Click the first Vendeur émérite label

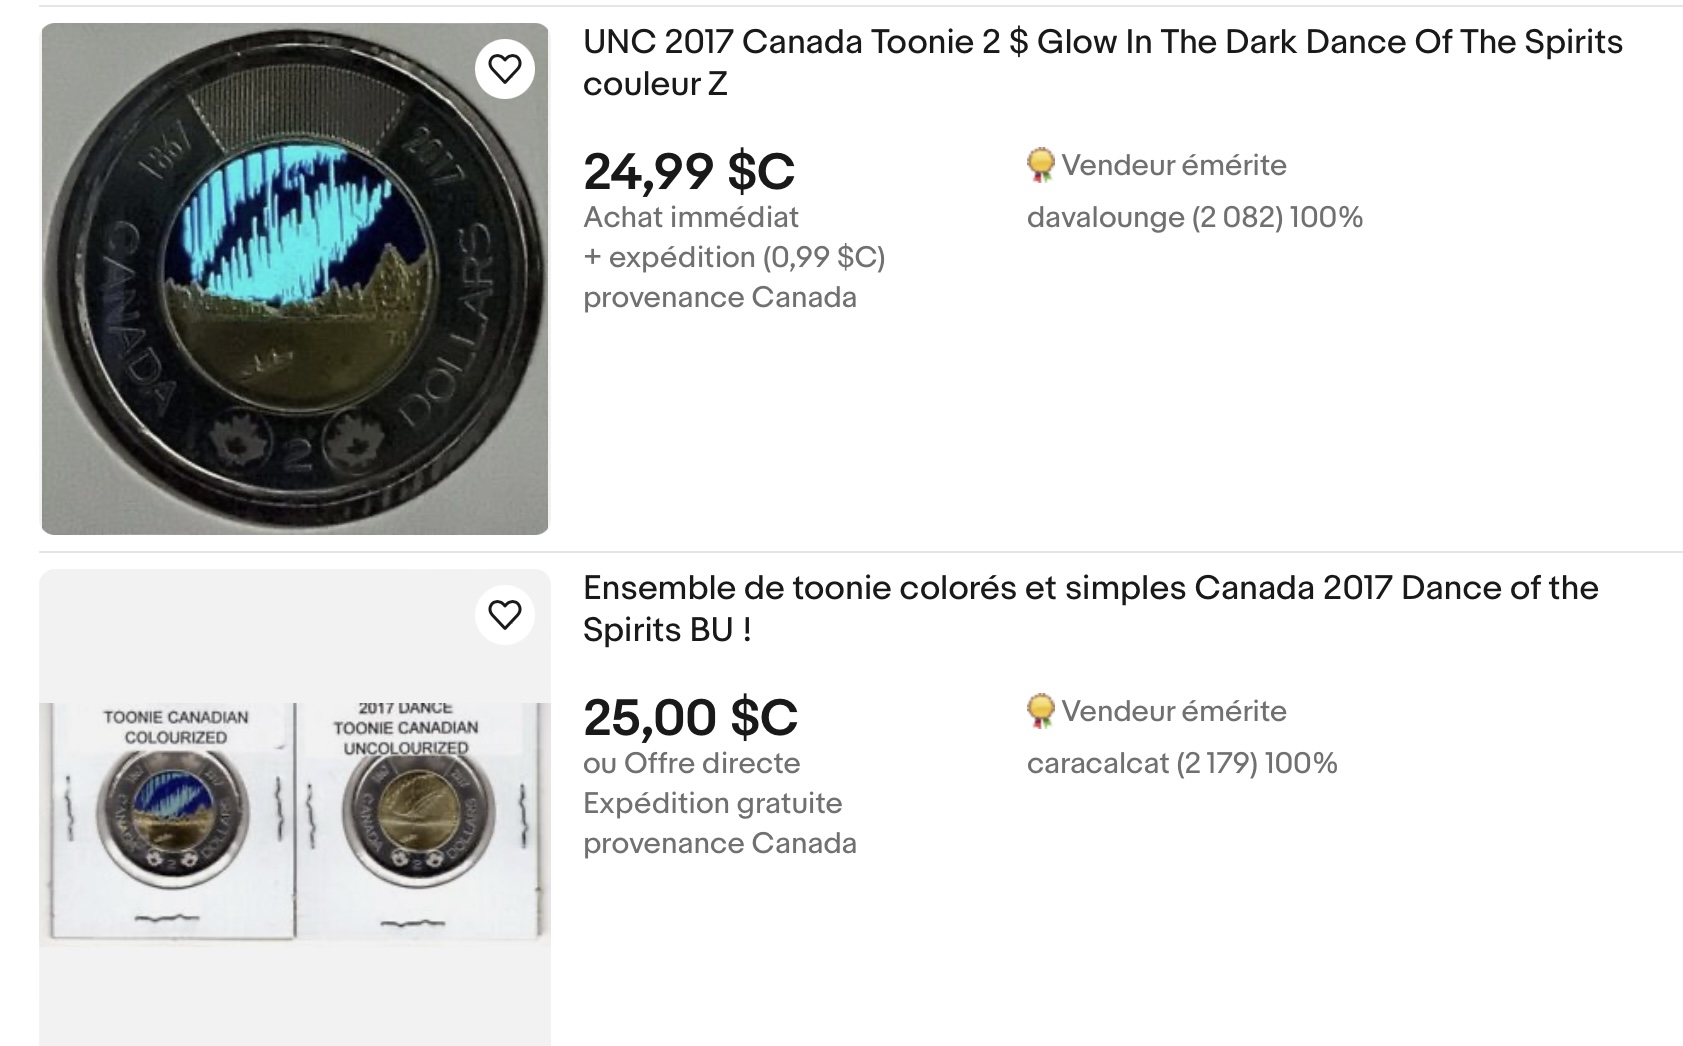1174,165
